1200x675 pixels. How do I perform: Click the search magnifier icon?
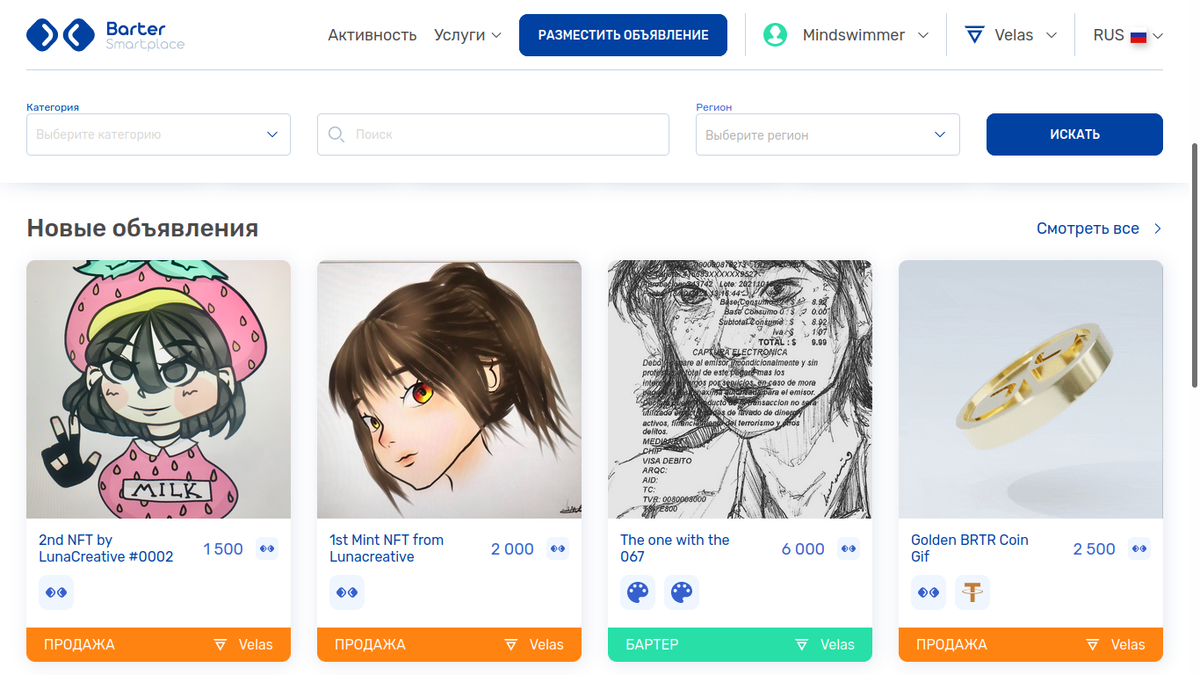pos(336,134)
